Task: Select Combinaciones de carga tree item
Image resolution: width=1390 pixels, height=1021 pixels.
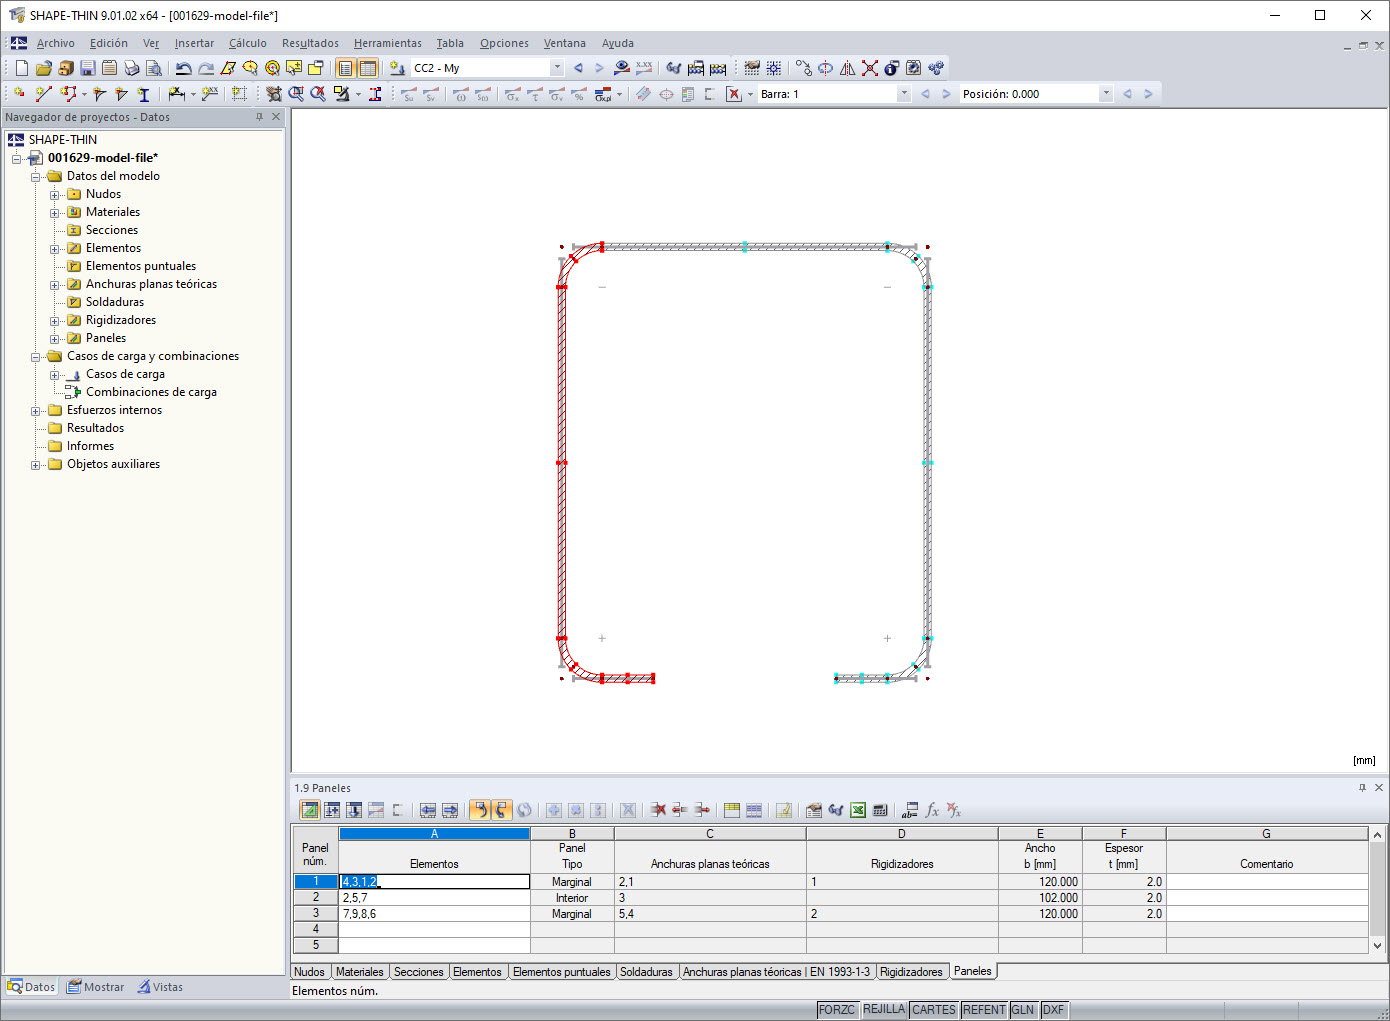Action: pos(151,392)
